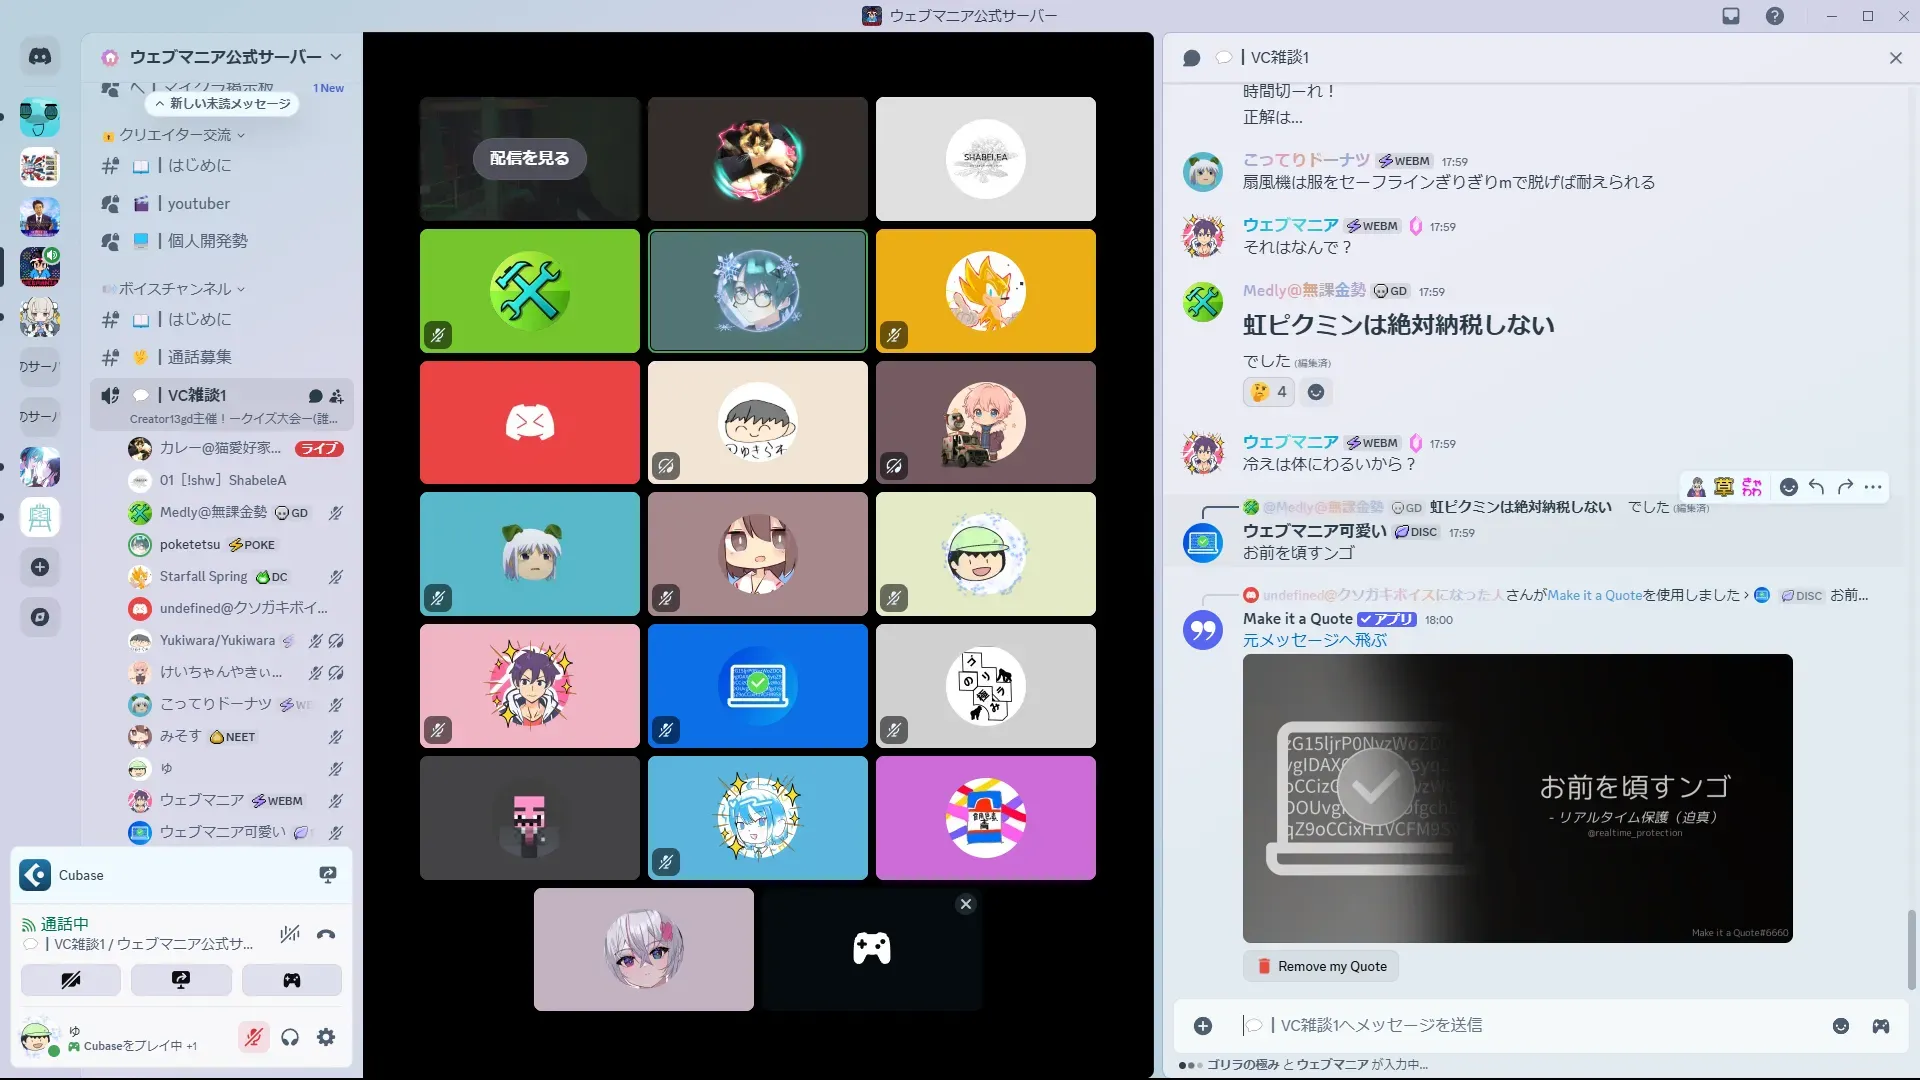Viewport: 1920px width, 1080px height.
Task: Open explore discoverable servers compass icon
Action: tap(40, 618)
